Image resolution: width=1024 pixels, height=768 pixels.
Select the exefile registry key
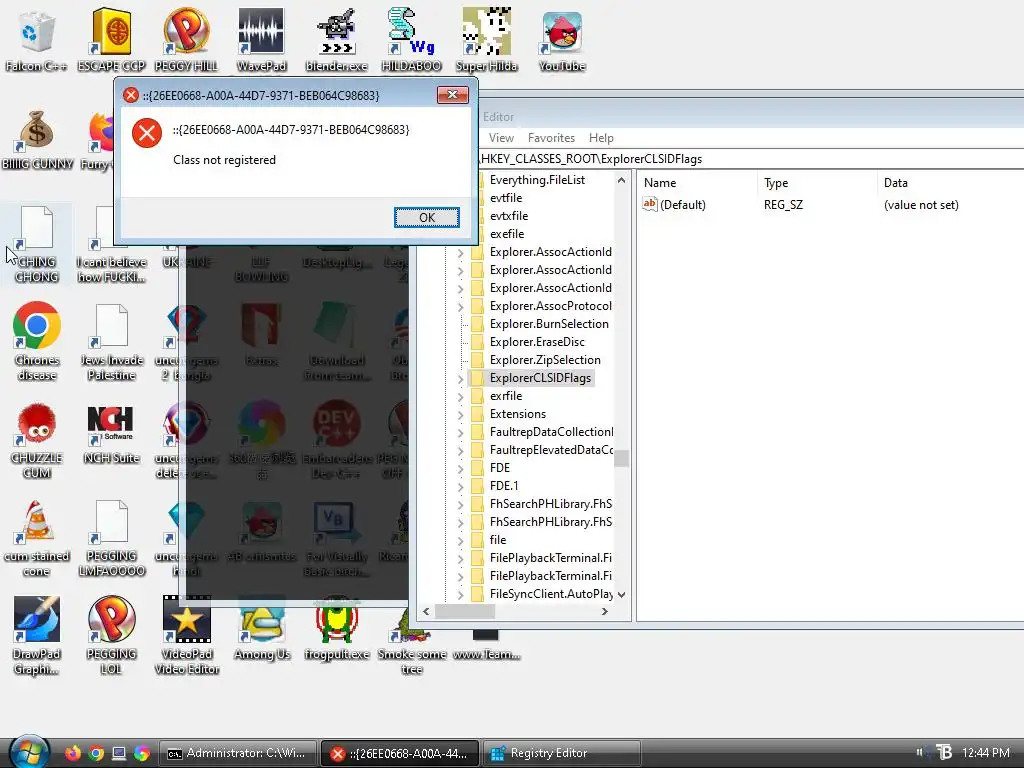507,234
